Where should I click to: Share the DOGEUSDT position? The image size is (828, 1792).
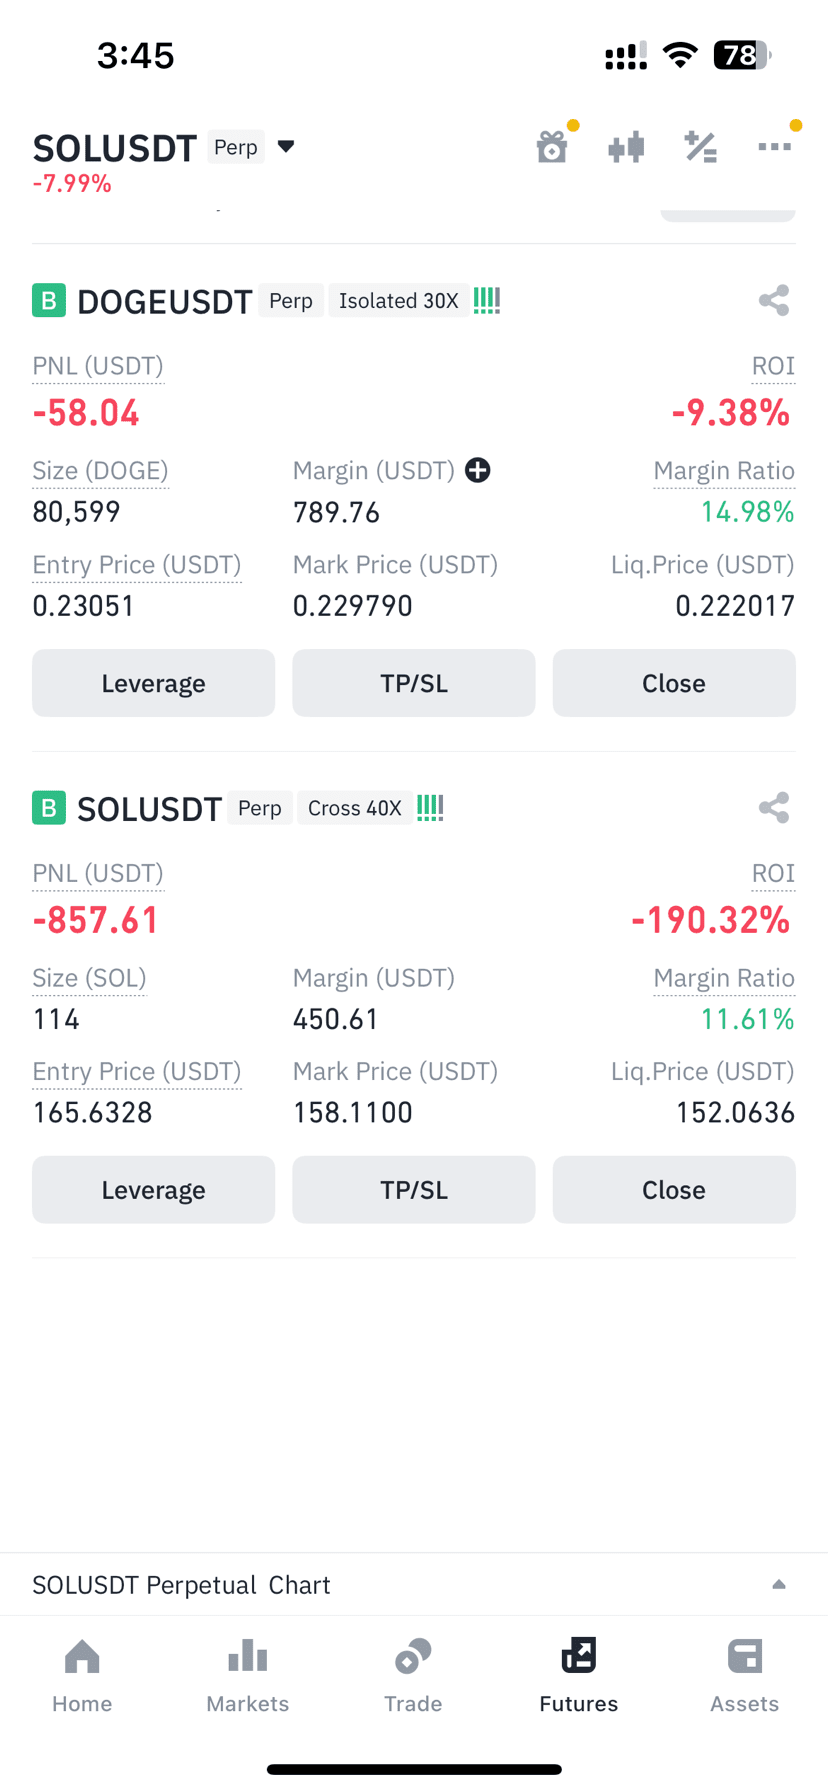774,300
